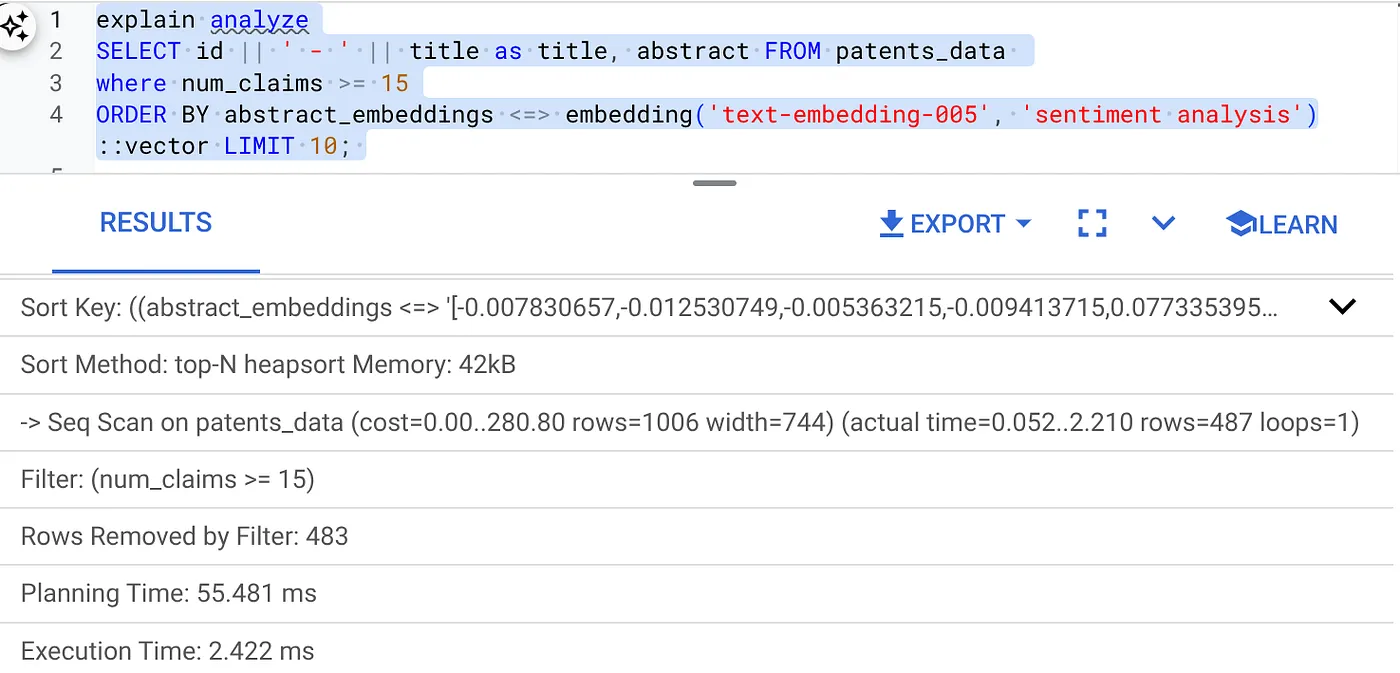Open the LEARN link text
Viewport: 1400px width, 673px height.
(1298, 224)
